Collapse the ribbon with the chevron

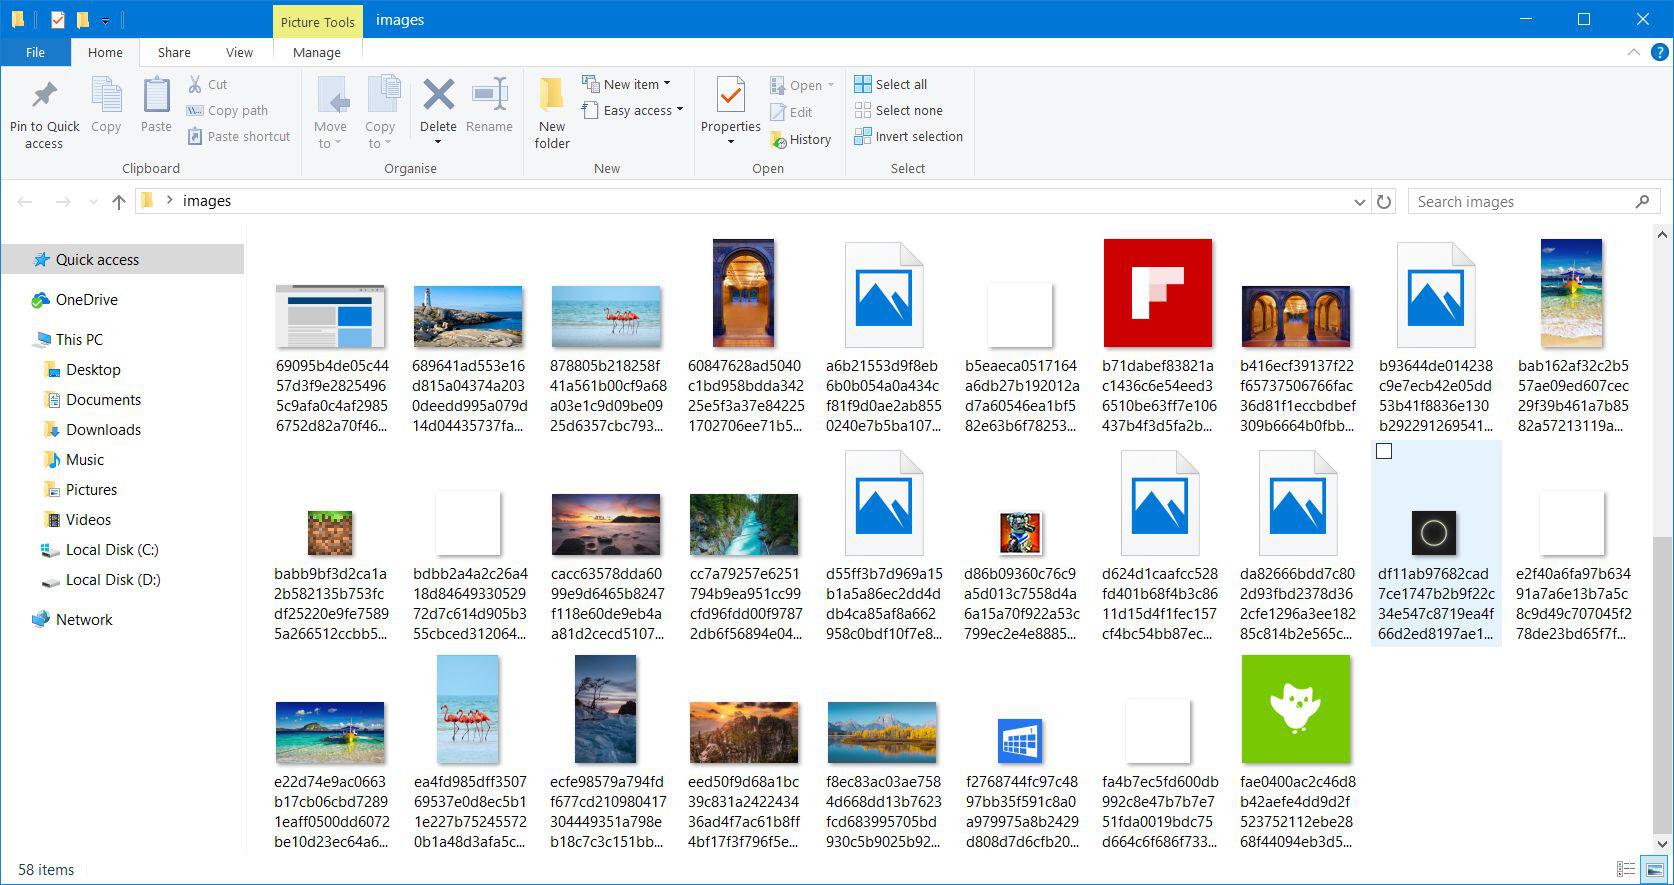pyautogui.click(x=1634, y=52)
